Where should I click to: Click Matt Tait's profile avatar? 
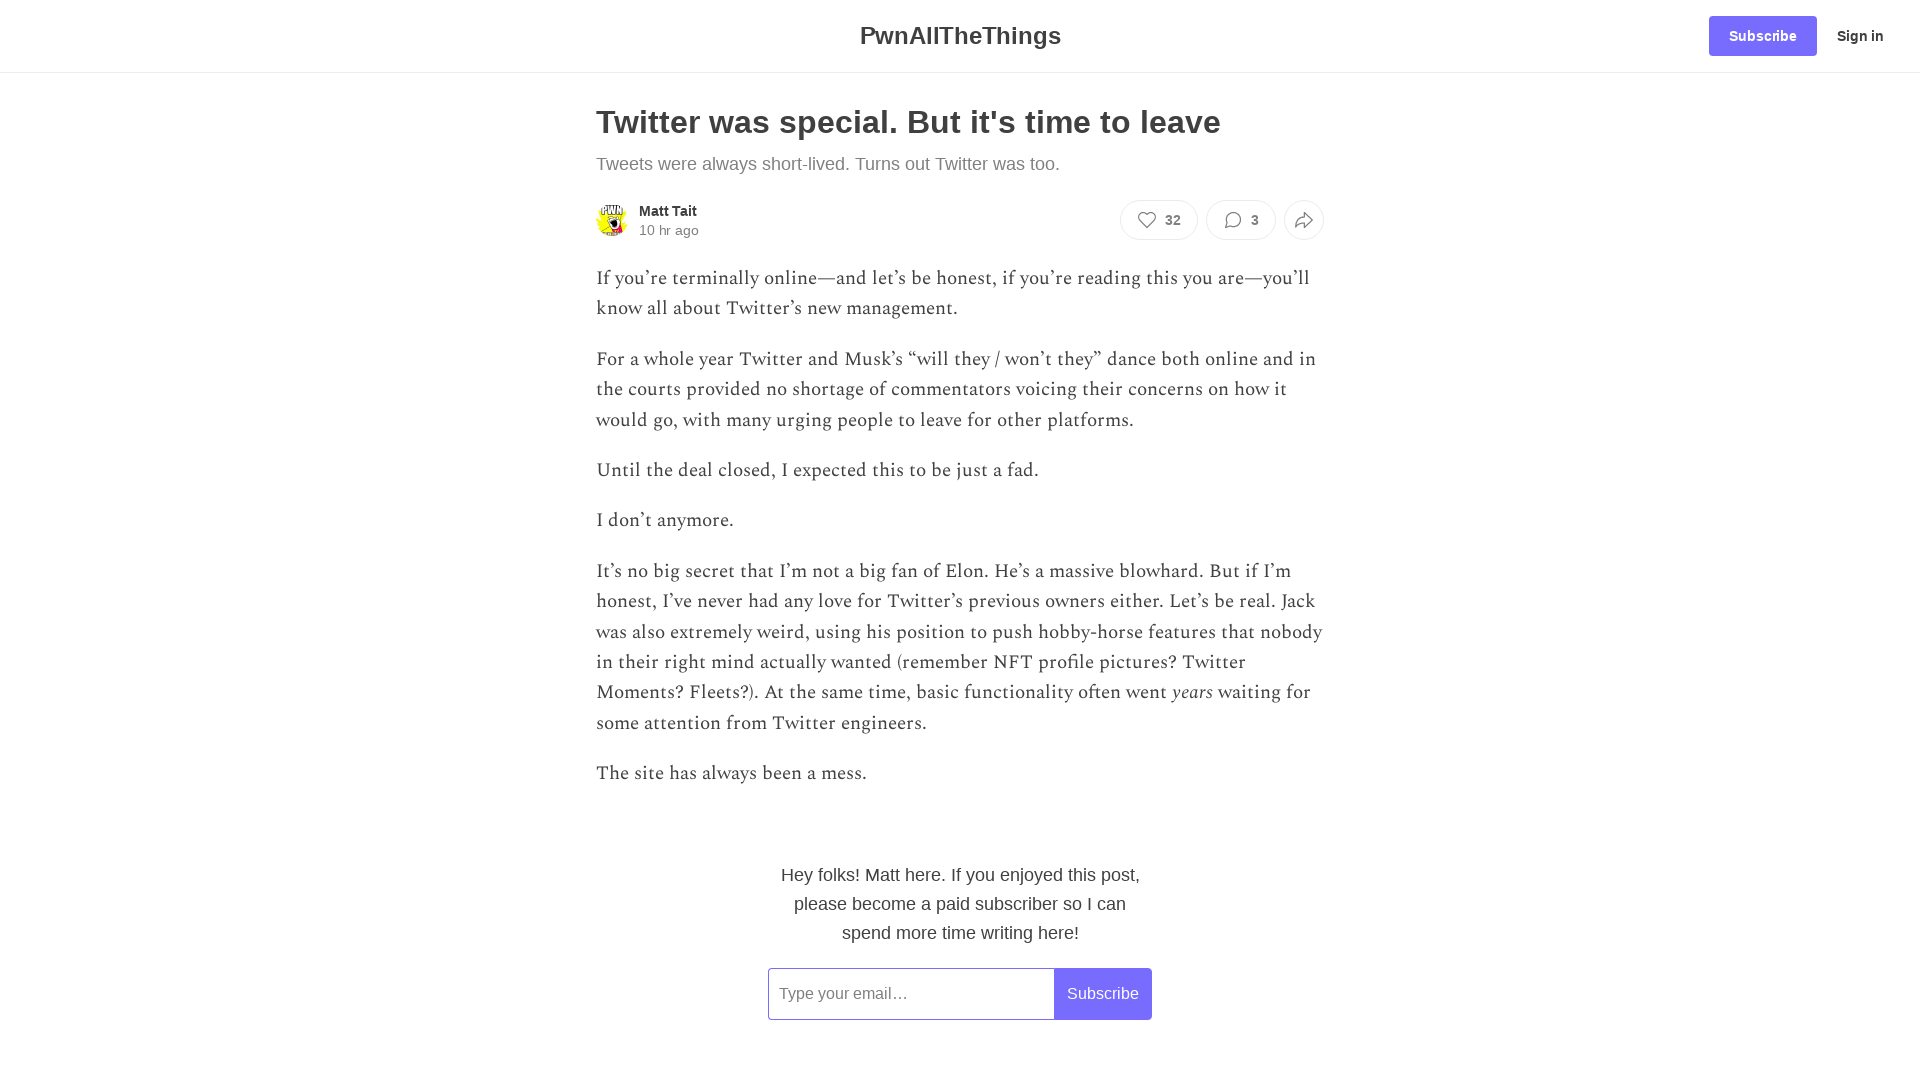(611, 220)
